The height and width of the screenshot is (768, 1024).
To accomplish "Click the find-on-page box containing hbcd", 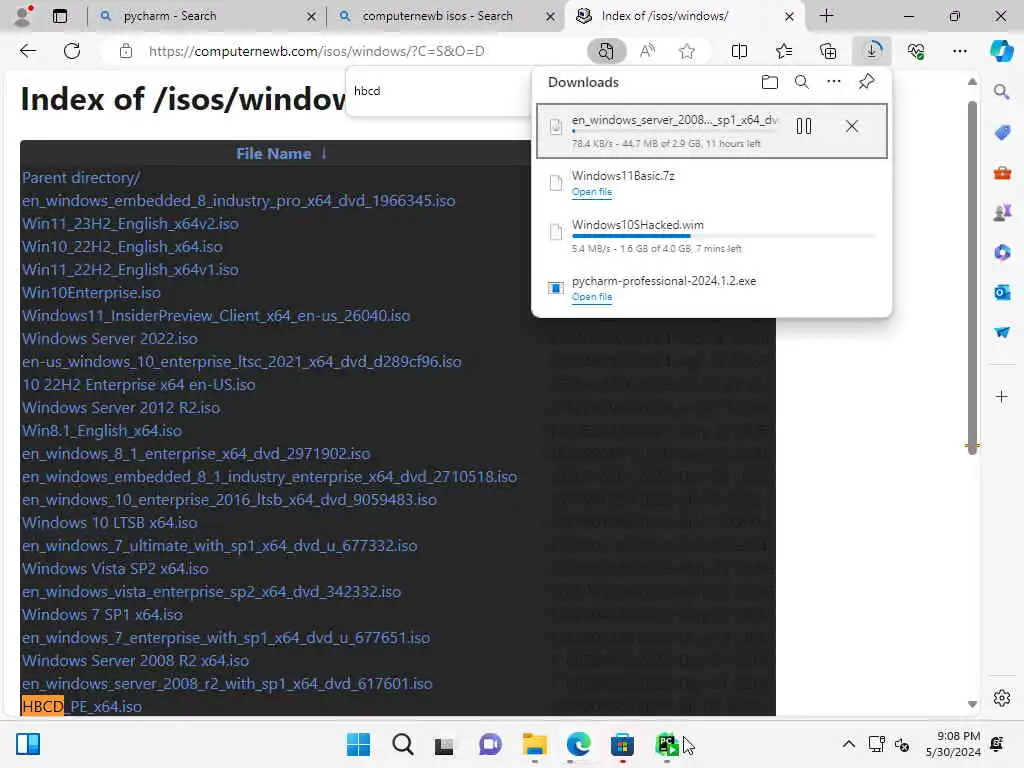I will click(x=438, y=91).
